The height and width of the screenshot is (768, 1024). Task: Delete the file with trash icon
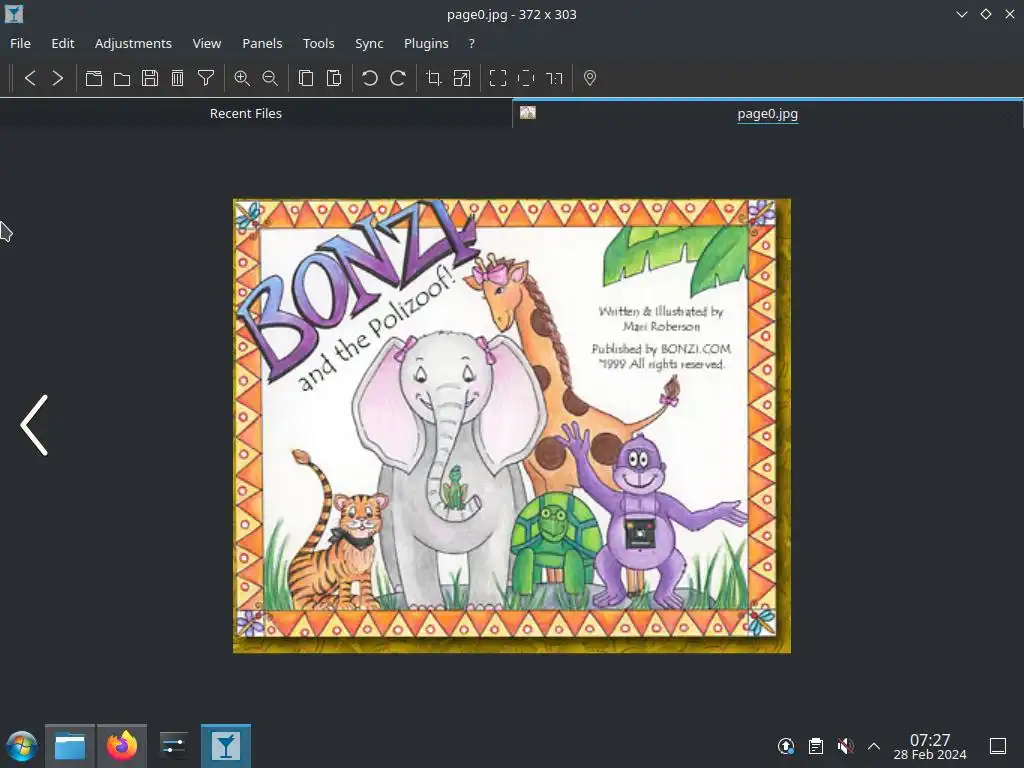pyautogui.click(x=178, y=78)
